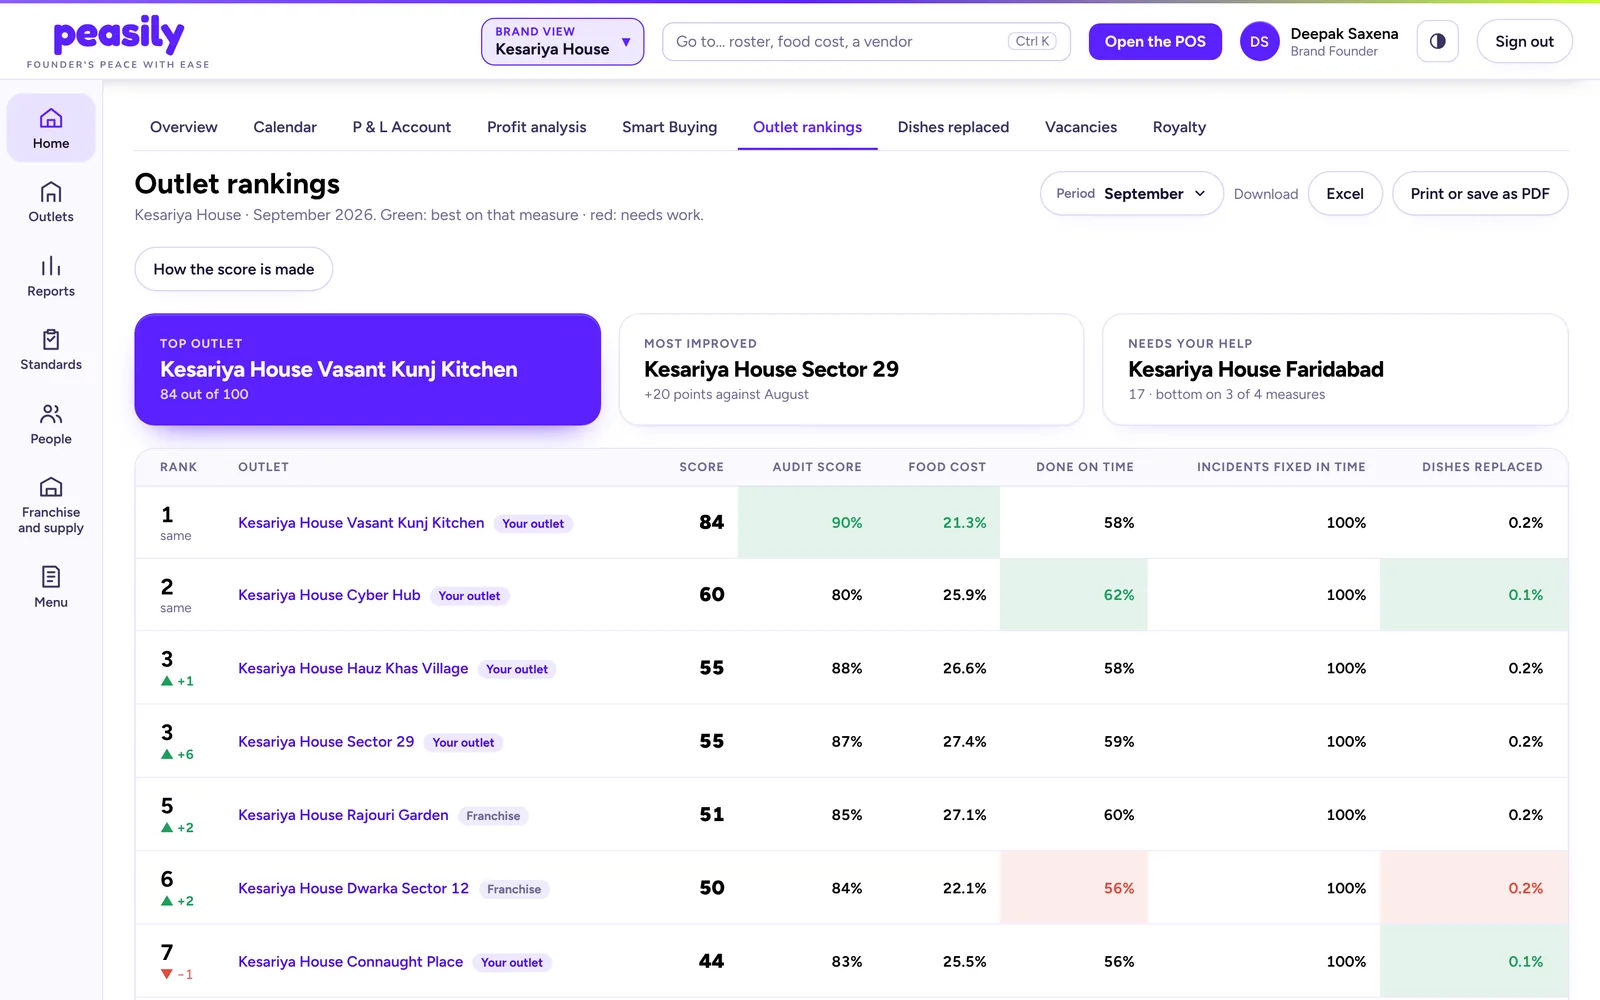Click the DS user avatar

point(1259,42)
